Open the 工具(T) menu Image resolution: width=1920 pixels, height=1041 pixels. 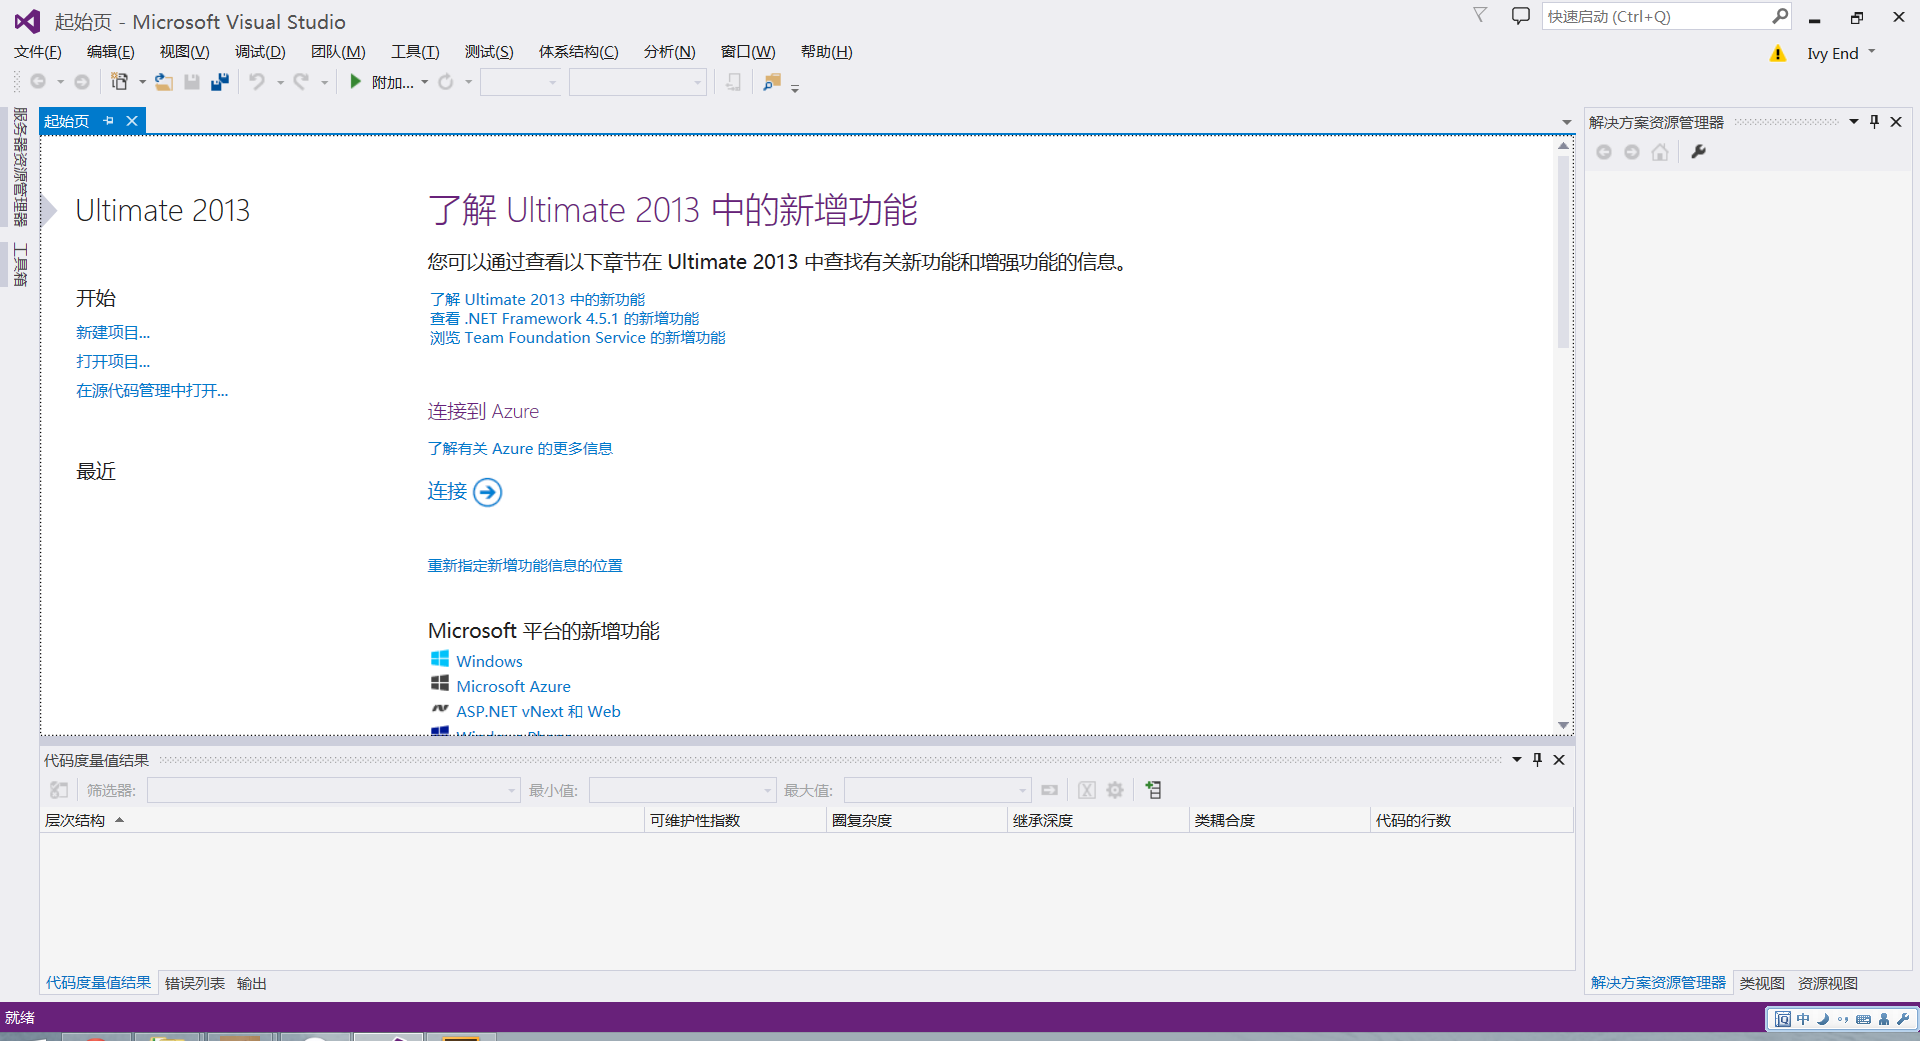click(x=415, y=52)
